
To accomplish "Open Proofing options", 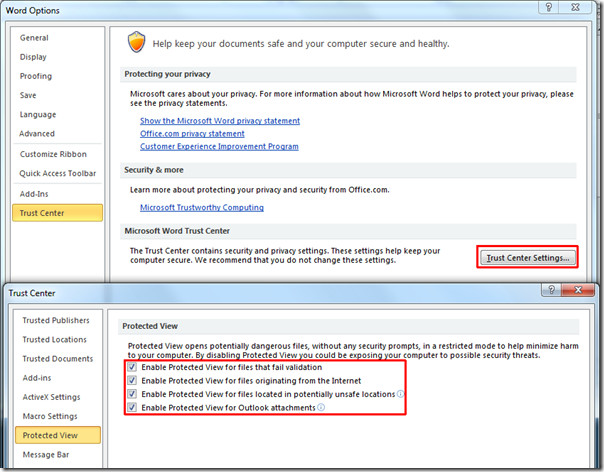I will point(57,76).
